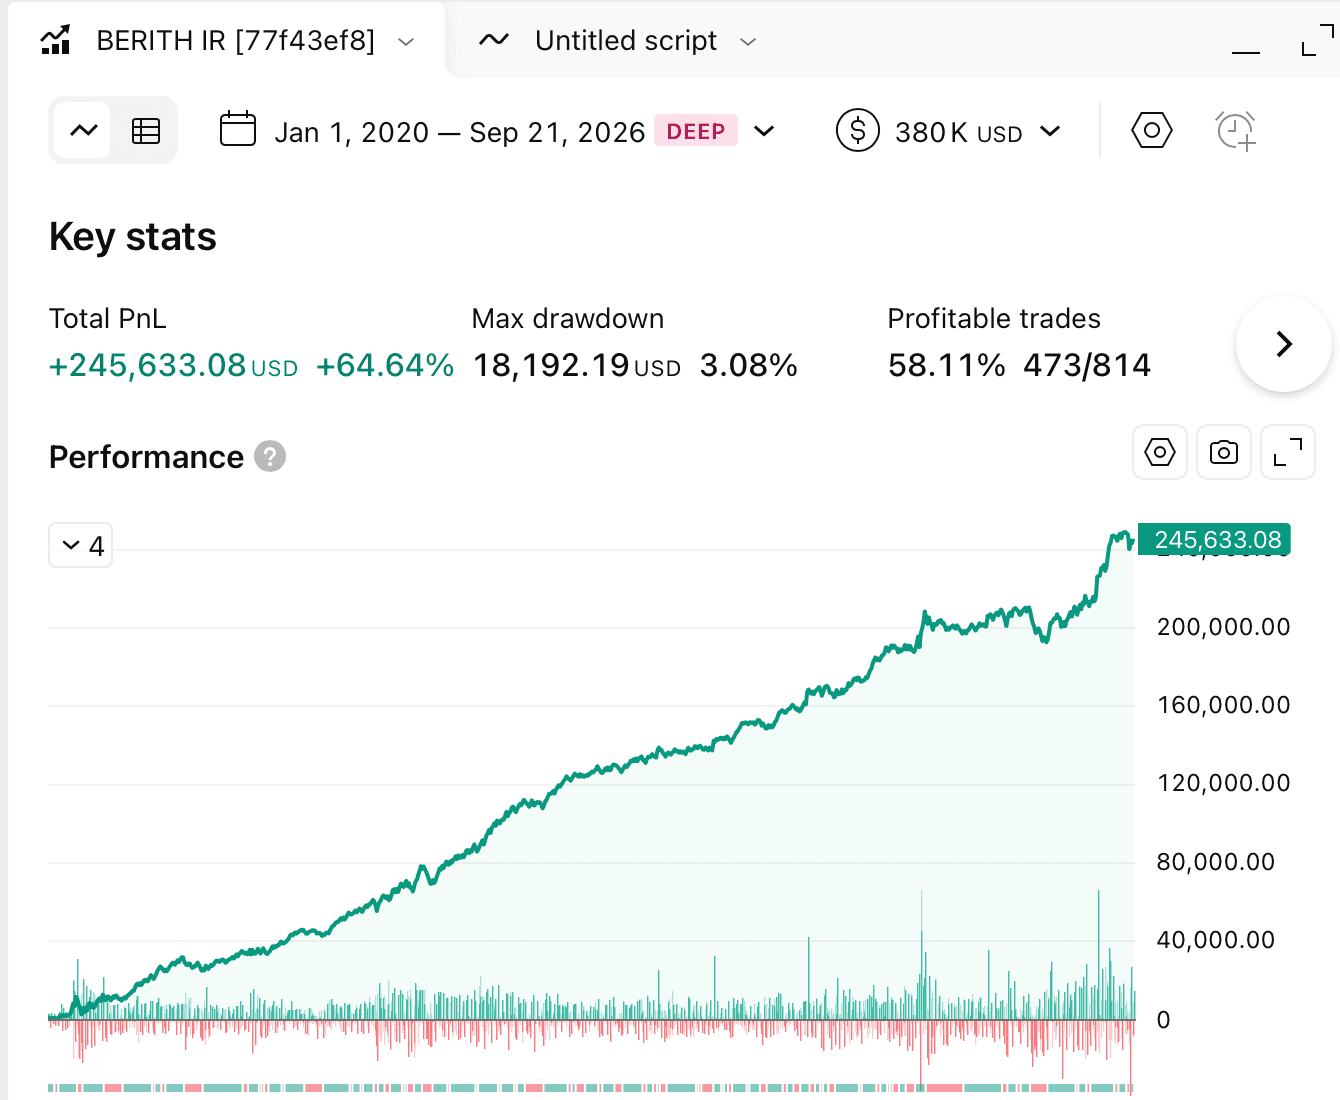Click the 3.08% drawdown percentage
Viewport: 1340px width, 1100px height.
tap(749, 365)
